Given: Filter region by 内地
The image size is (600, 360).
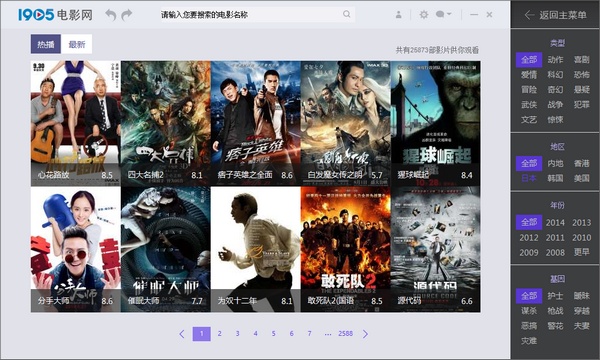Looking at the screenshot, I should click(555, 163).
